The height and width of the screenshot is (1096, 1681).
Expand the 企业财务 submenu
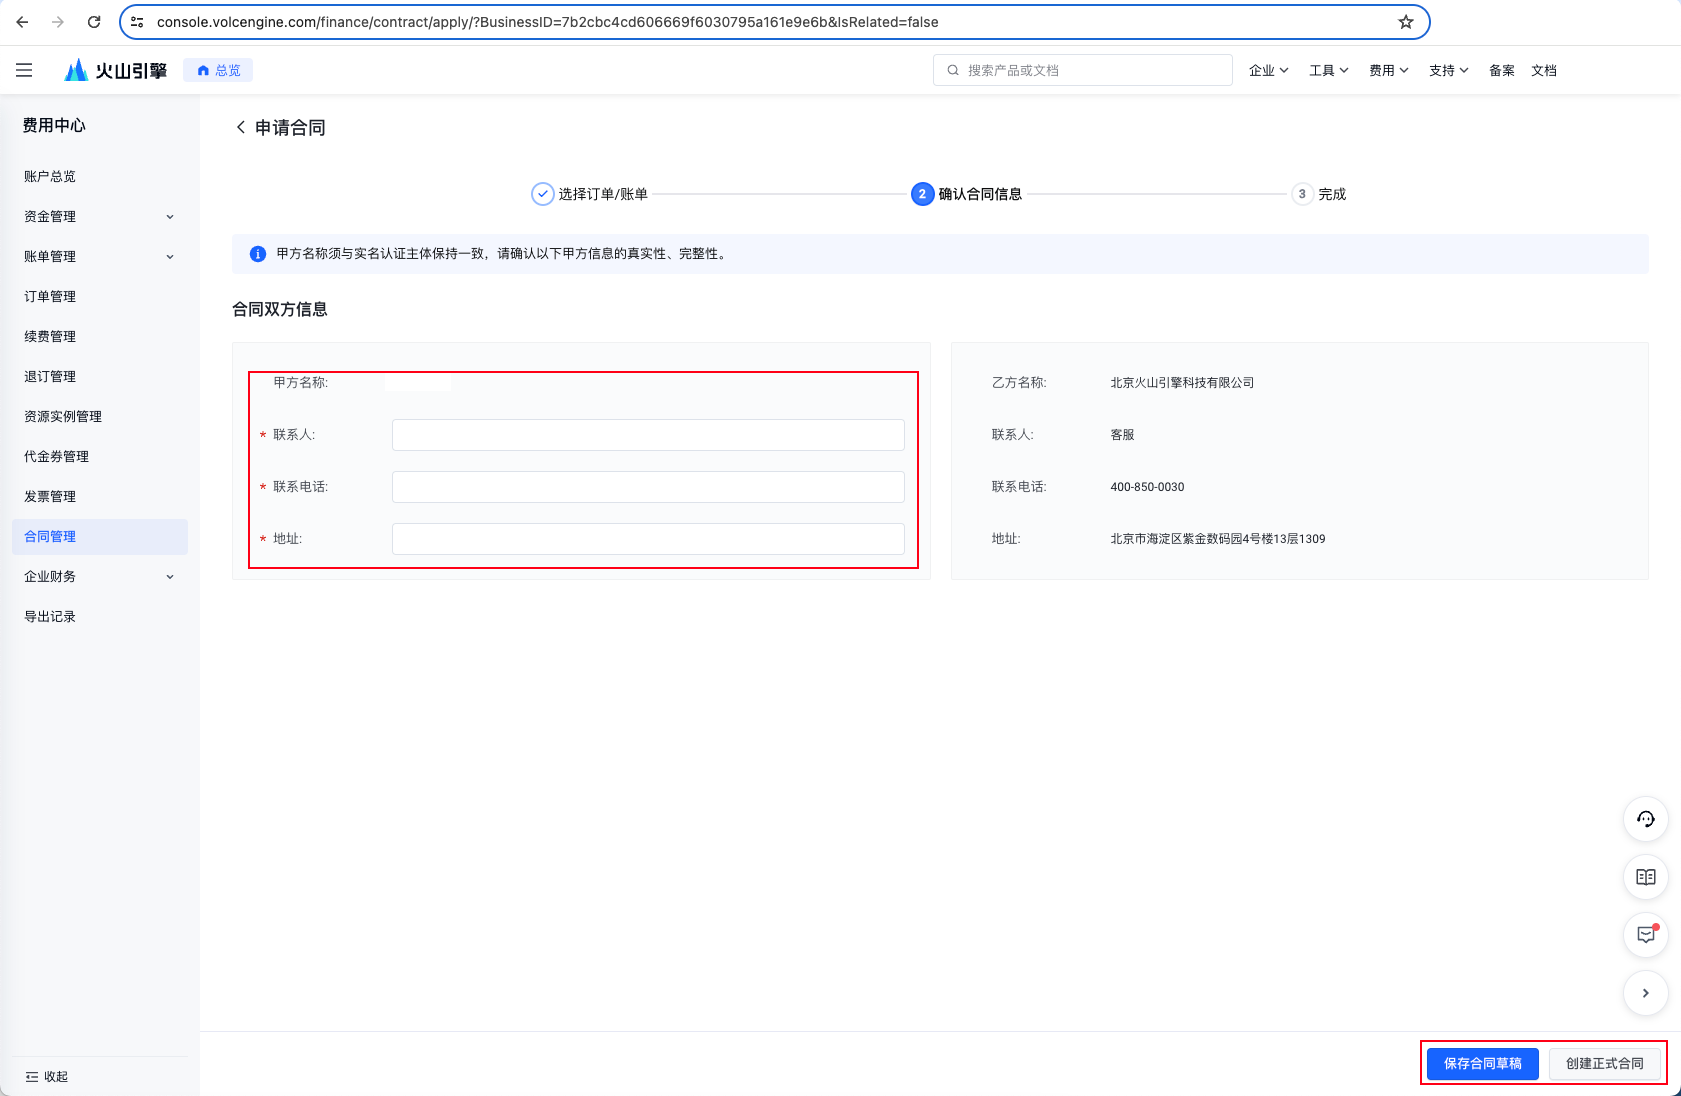[x=170, y=577]
